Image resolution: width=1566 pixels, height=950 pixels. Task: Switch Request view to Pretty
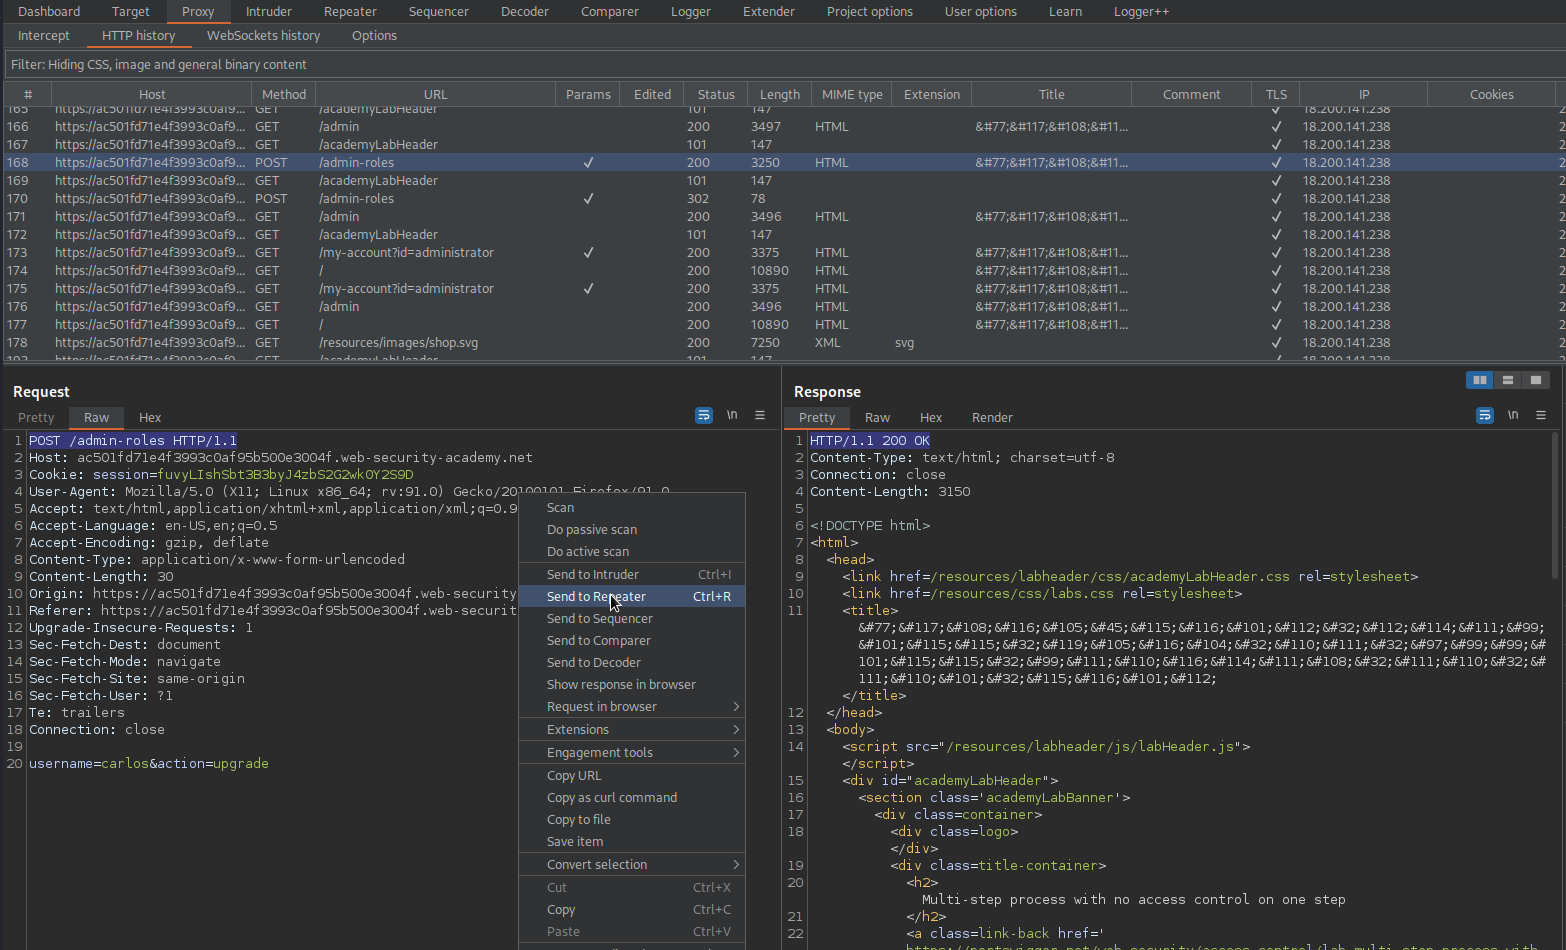(x=36, y=418)
